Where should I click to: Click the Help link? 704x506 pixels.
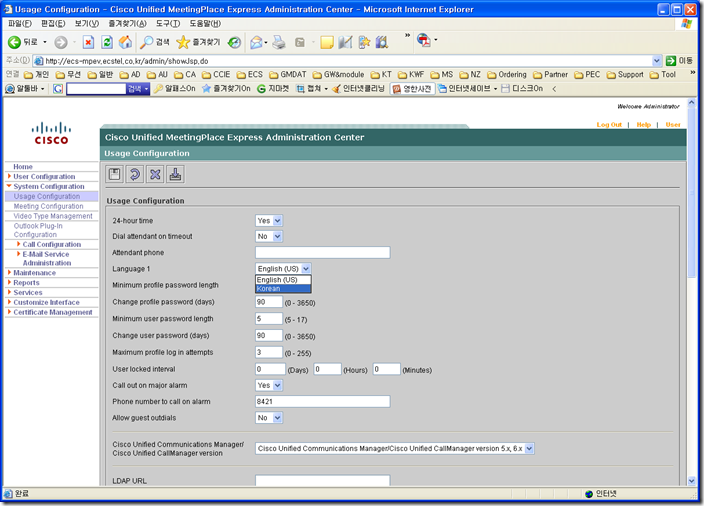coord(643,124)
